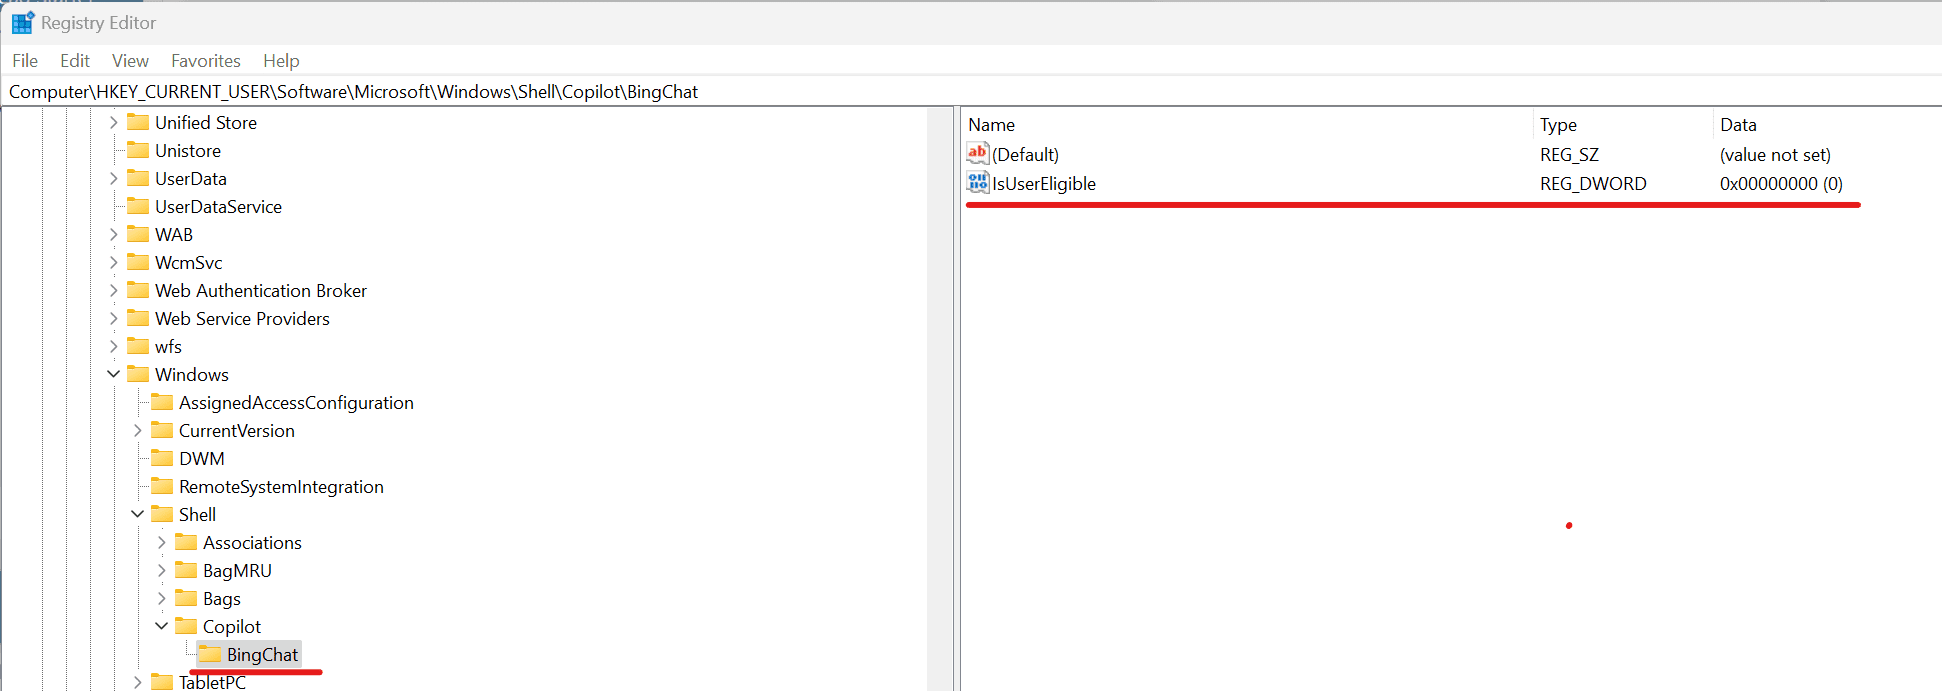
Task: Select the UserDataService key label
Action: 218,207
